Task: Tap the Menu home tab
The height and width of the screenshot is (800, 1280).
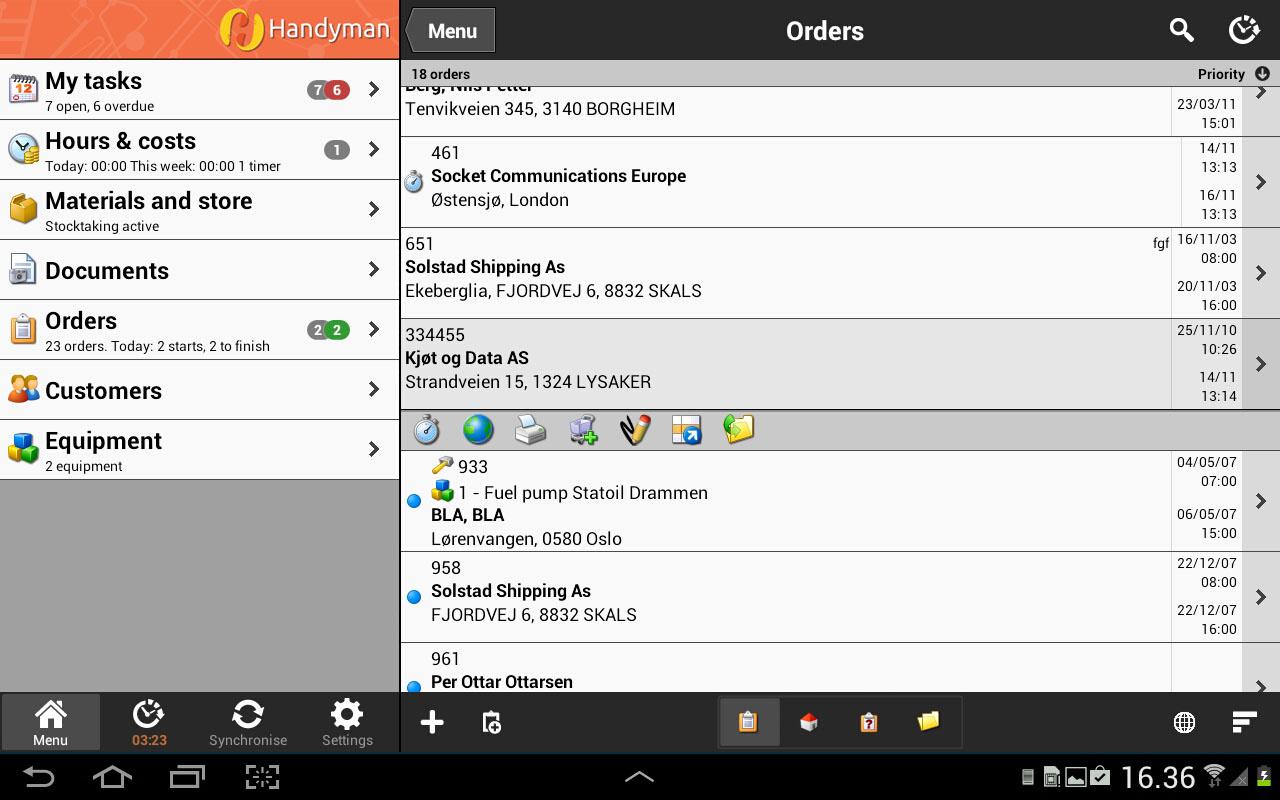Action: point(50,723)
